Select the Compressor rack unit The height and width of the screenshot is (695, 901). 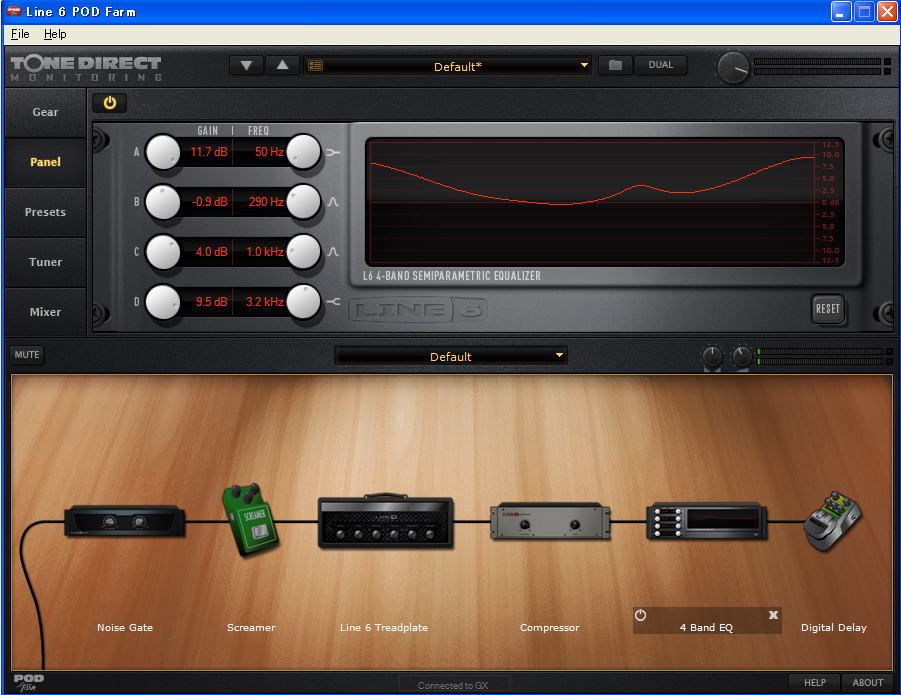550,522
